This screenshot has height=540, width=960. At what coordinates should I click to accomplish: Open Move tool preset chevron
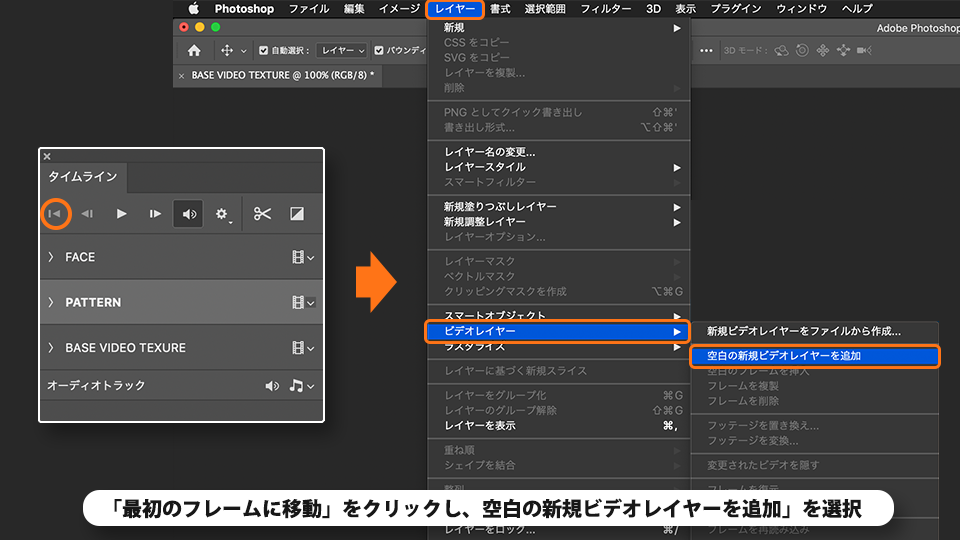coord(244,51)
